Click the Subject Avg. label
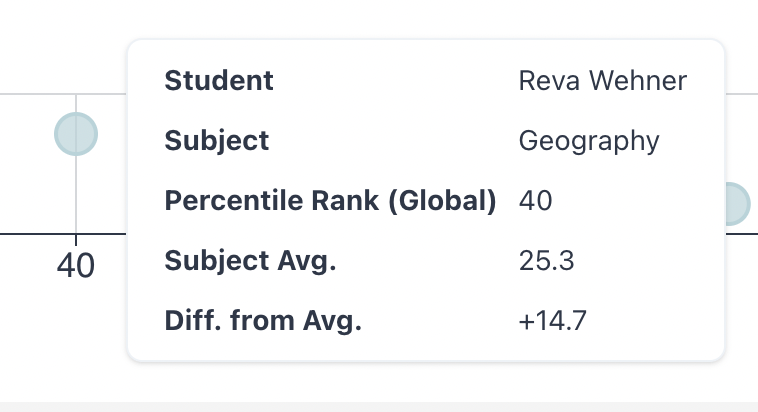 250,261
